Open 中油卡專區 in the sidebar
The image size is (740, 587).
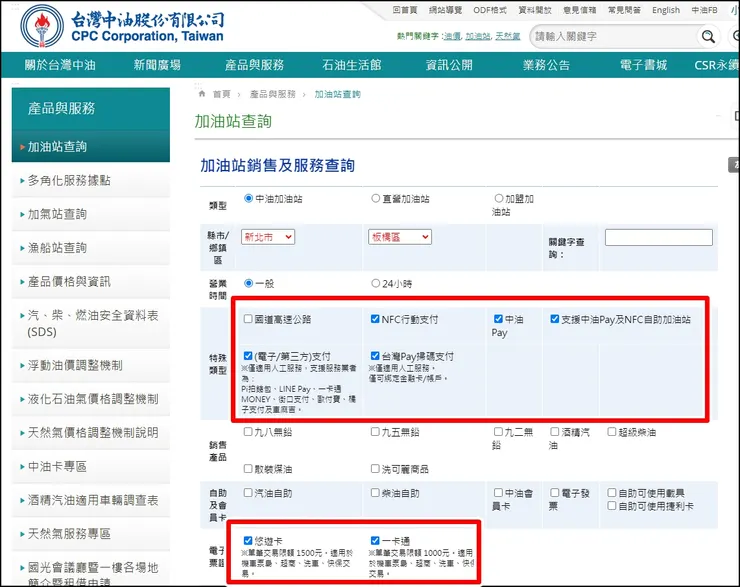91,467
